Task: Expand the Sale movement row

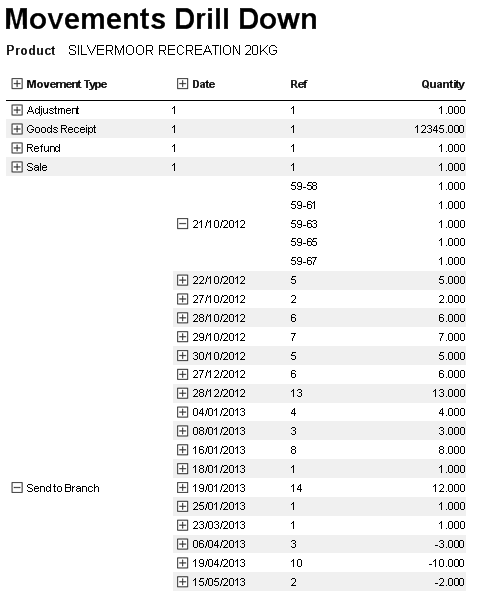Action: click(17, 167)
